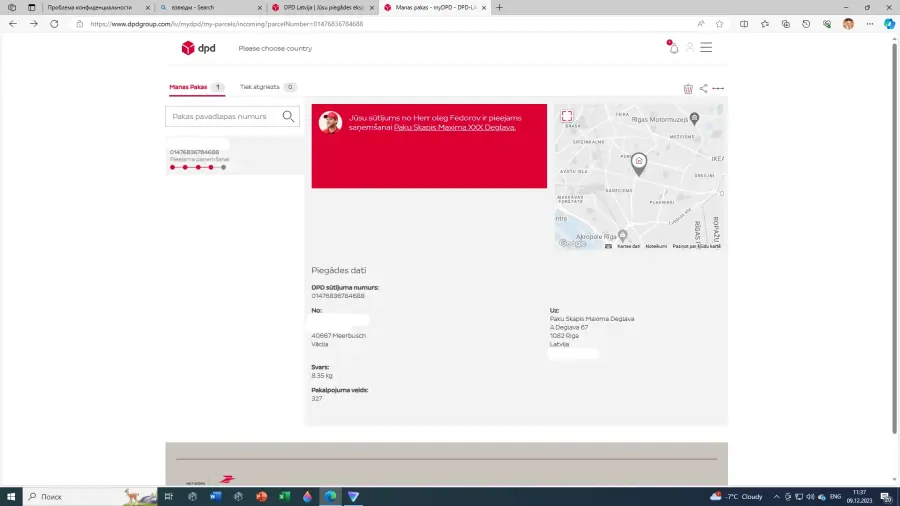Image resolution: width=900 pixels, height=506 pixels.
Task: Click the taskbar search box
Action: click(x=90, y=496)
